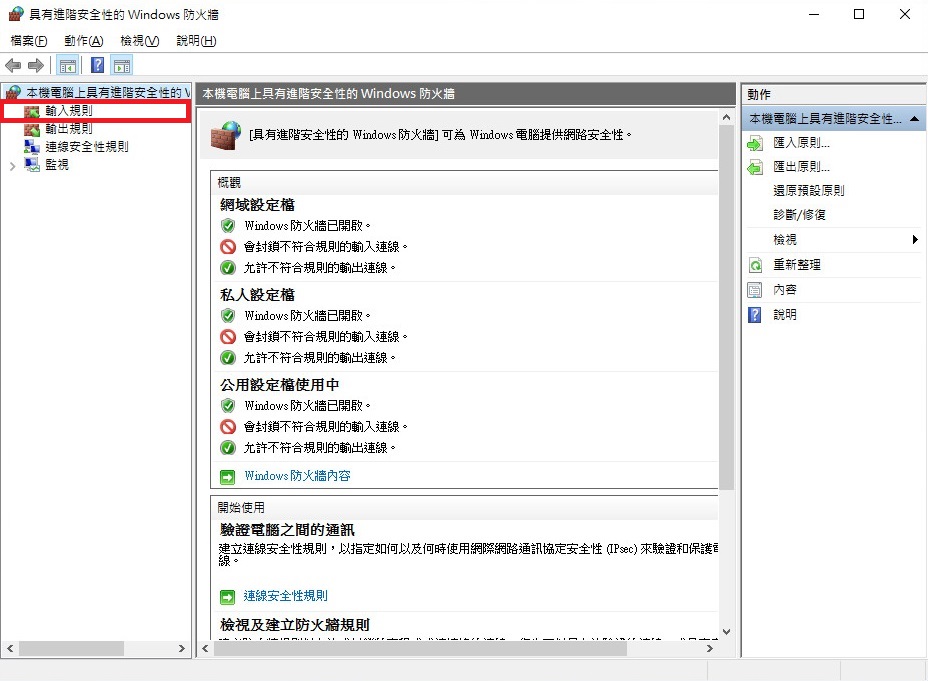Click the 網域設定檔 firewall-on shield icon
Viewport: 928px width, 681px height.
pyautogui.click(x=228, y=225)
